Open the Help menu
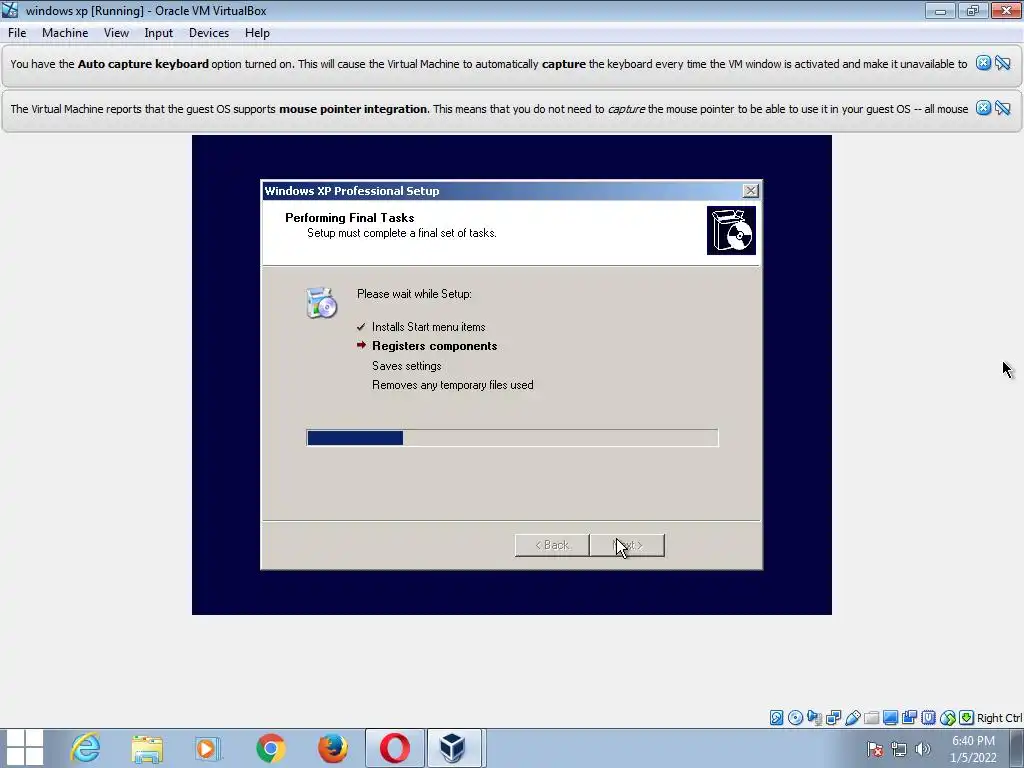 click(257, 33)
